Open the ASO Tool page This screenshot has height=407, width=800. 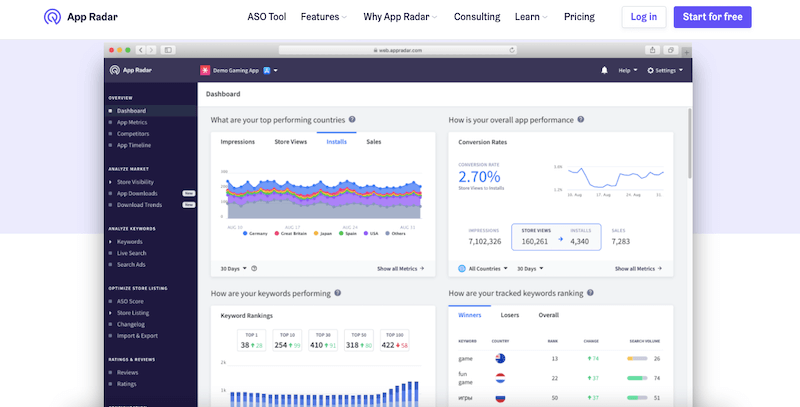[267, 17]
